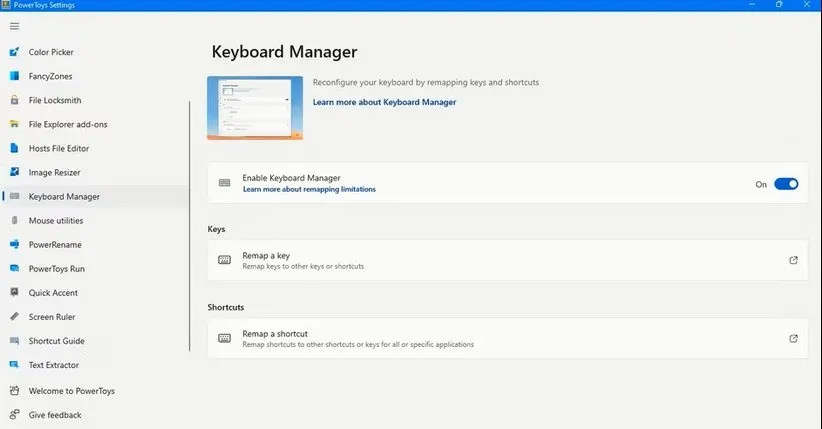Click the PowerRename sidebar icon

[x=14, y=244]
